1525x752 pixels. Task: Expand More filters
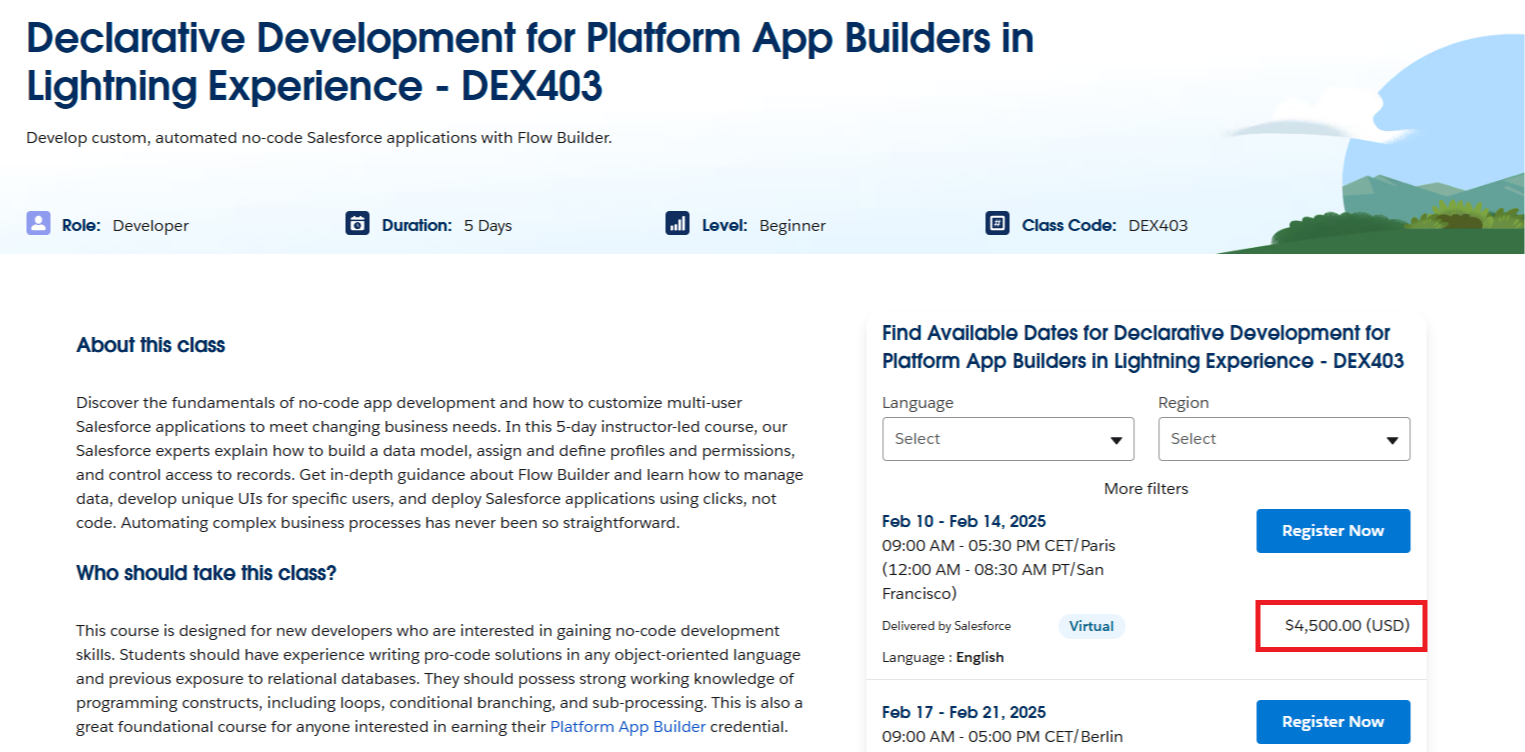1146,489
